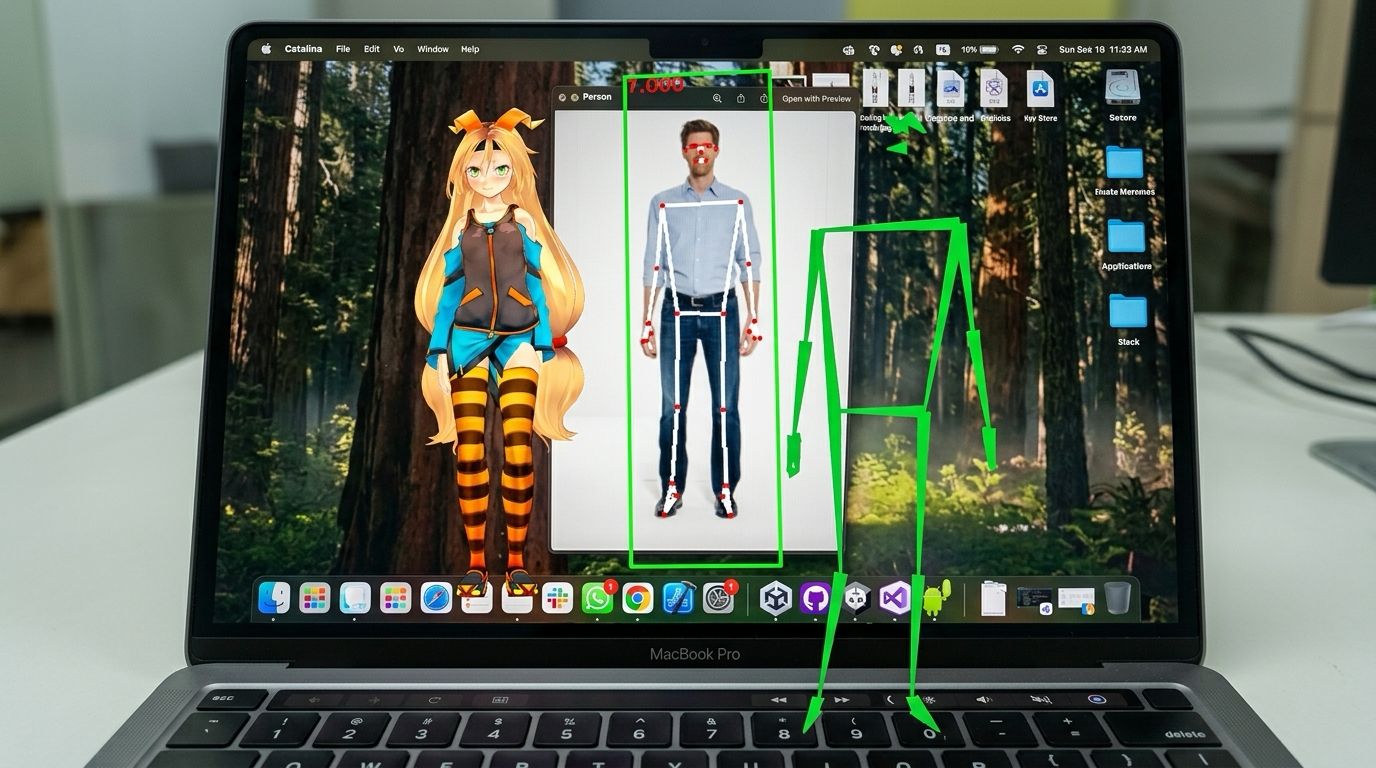Image resolution: width=1376 pixels, height=768 pixels.
Task: Open the Trash in the dock
Action: [1117, 598]
